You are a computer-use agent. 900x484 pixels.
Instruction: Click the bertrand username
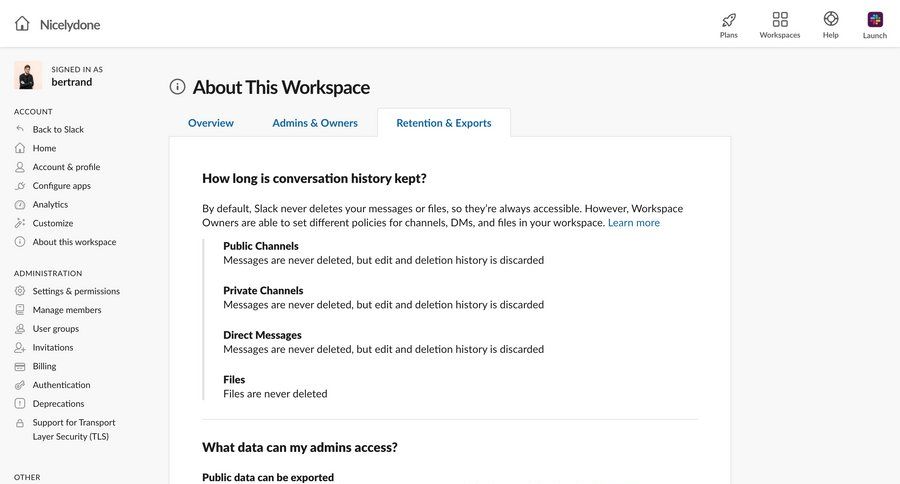pos(71,82)
